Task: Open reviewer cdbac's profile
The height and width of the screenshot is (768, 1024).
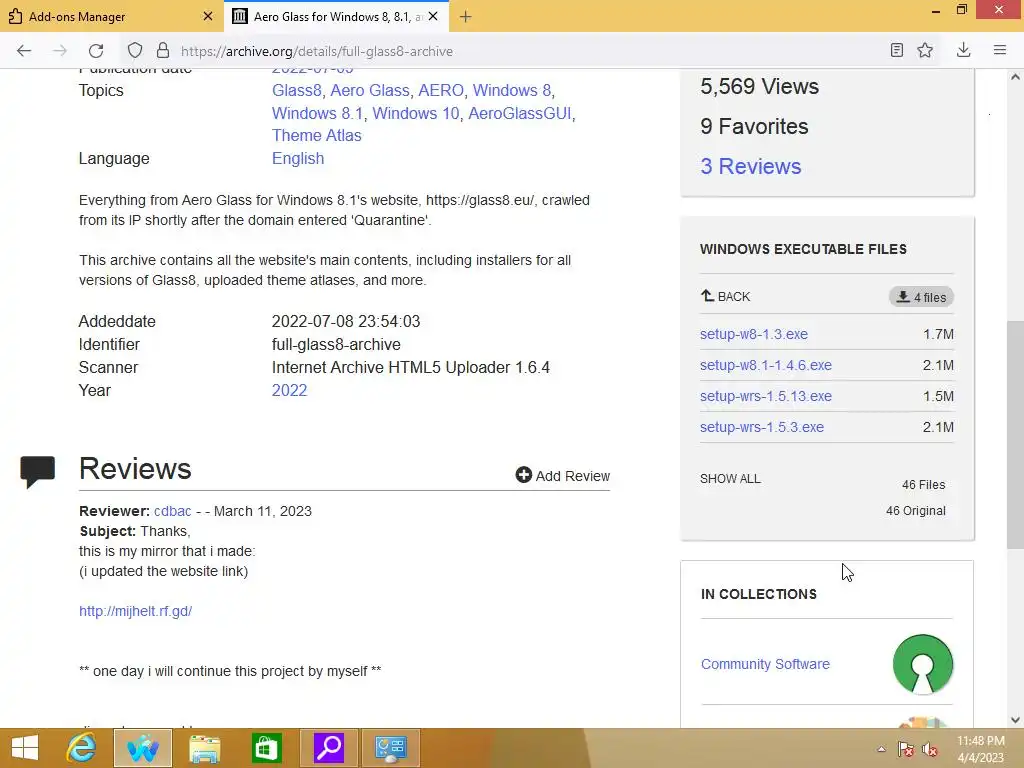Action: (172, 511)
